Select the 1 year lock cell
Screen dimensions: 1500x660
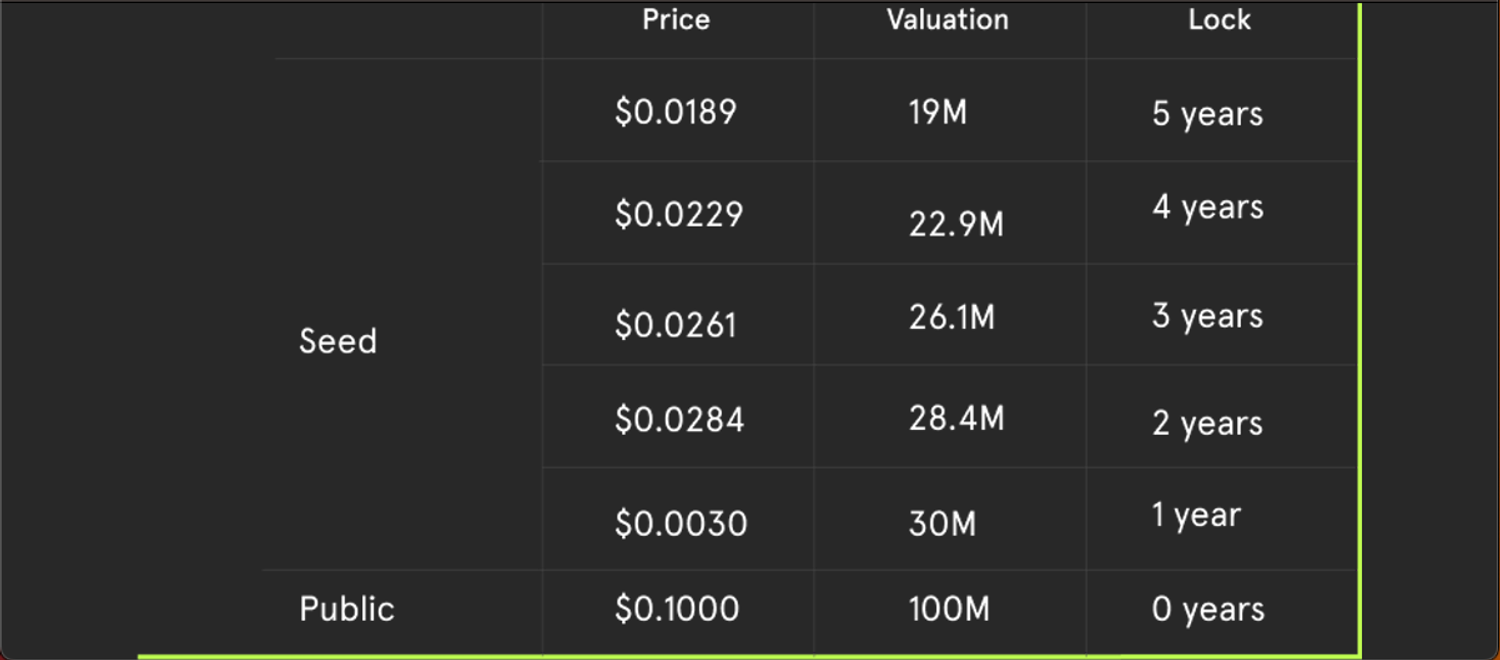[x=1196, y=515]
